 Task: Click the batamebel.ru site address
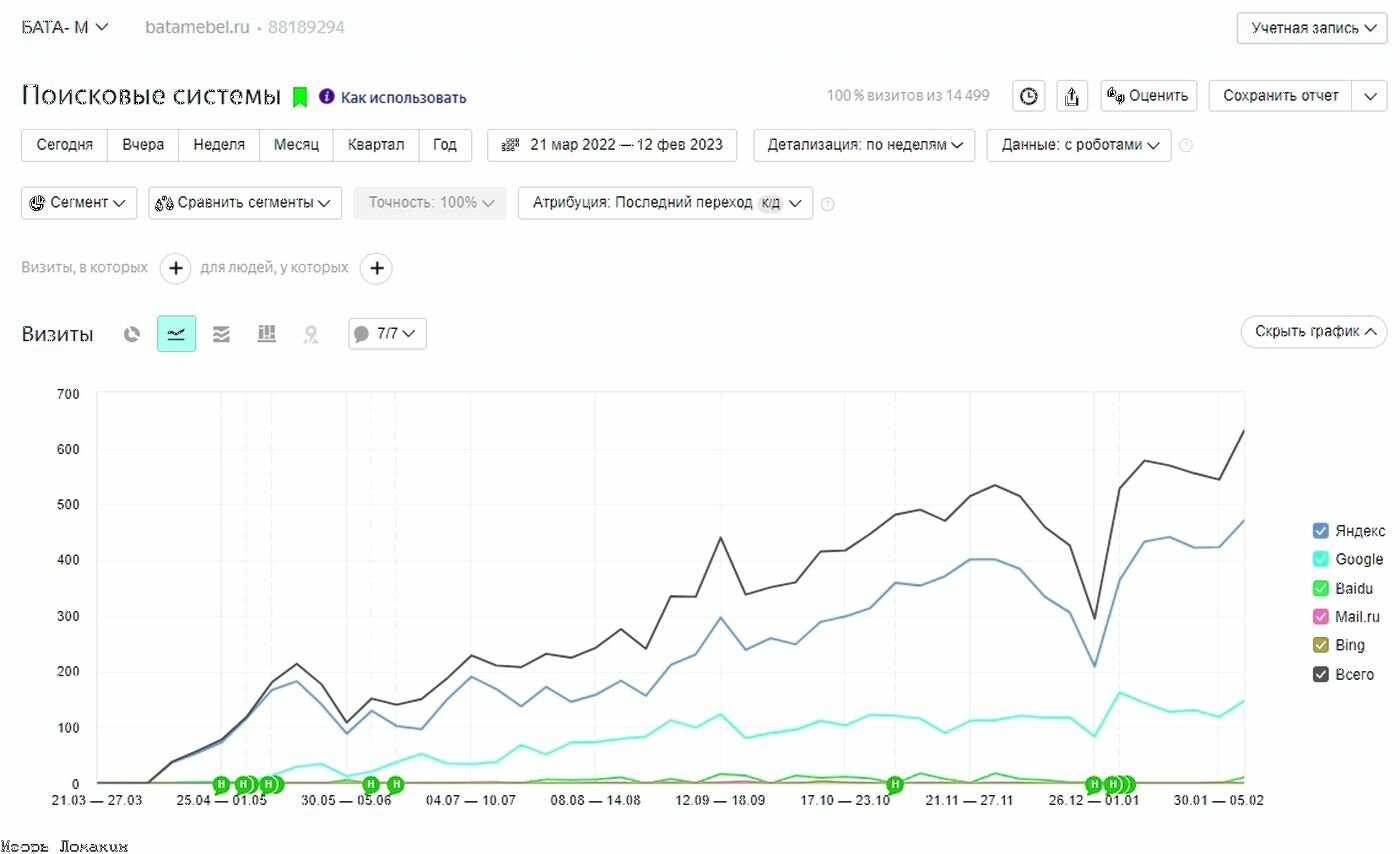(x=197, y=28)
